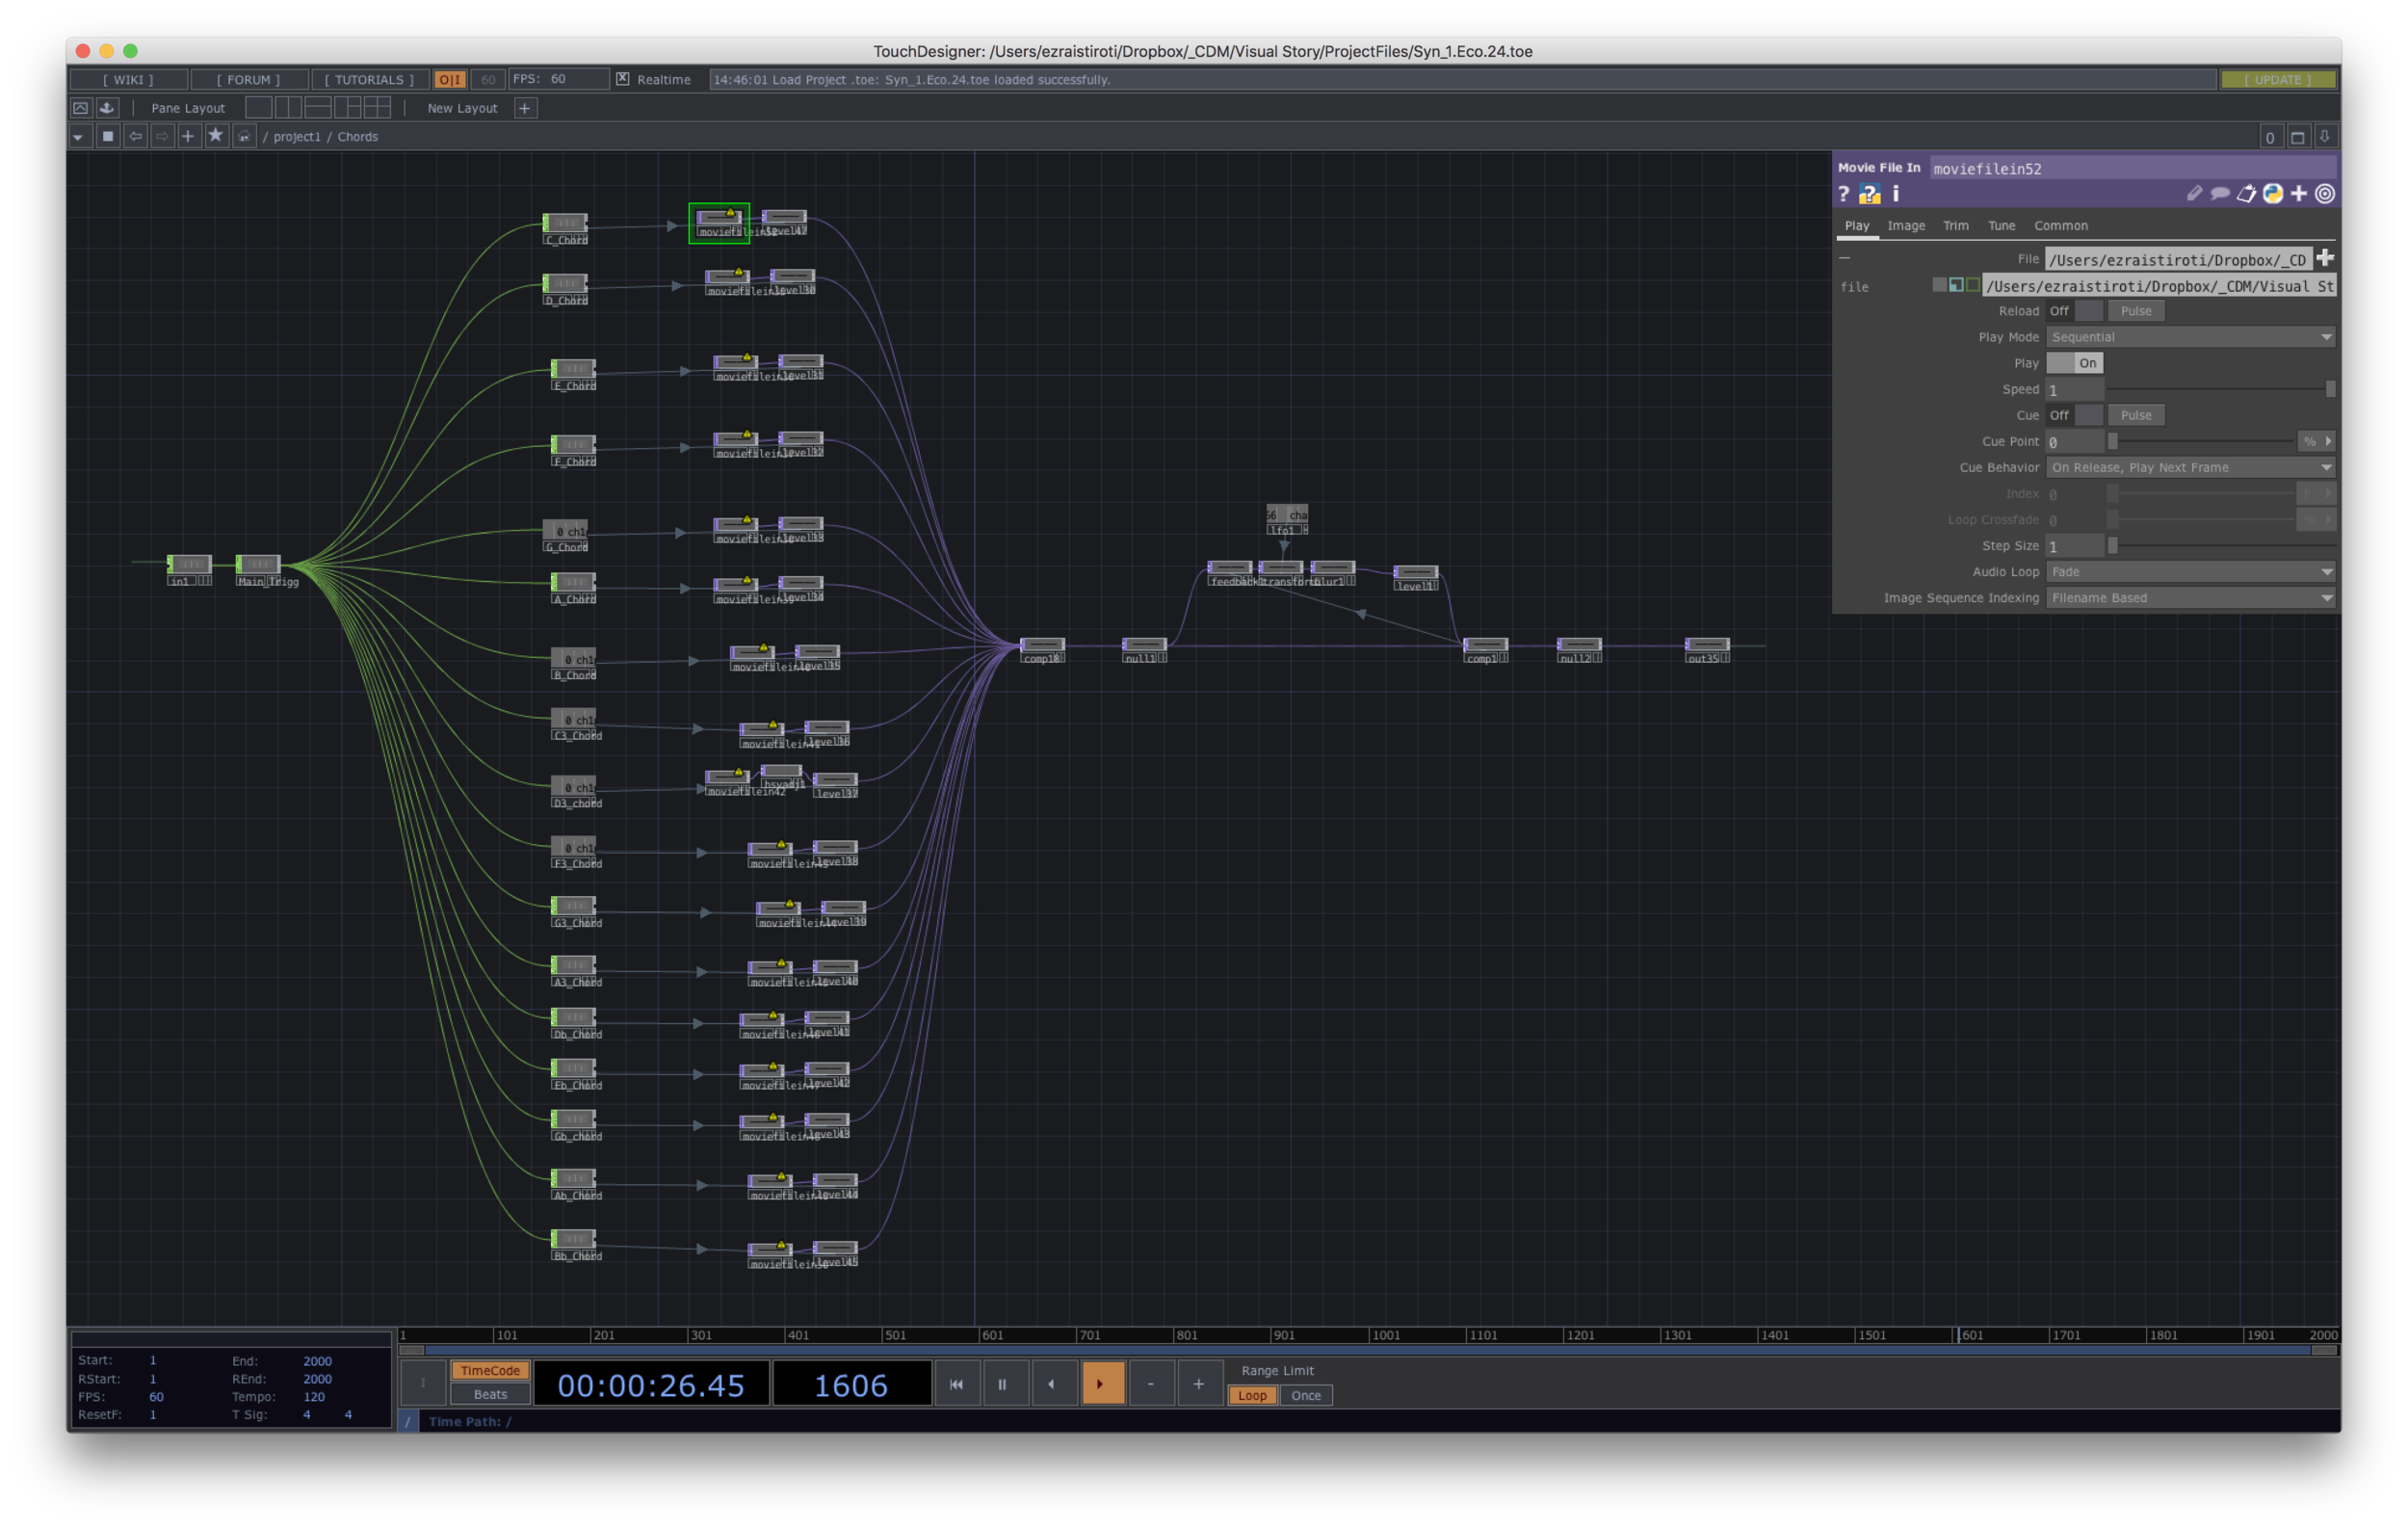This screenshot has height=1528, width=2408.
Task: Click the perform mode window icon
Action: [x=81, y=107]
